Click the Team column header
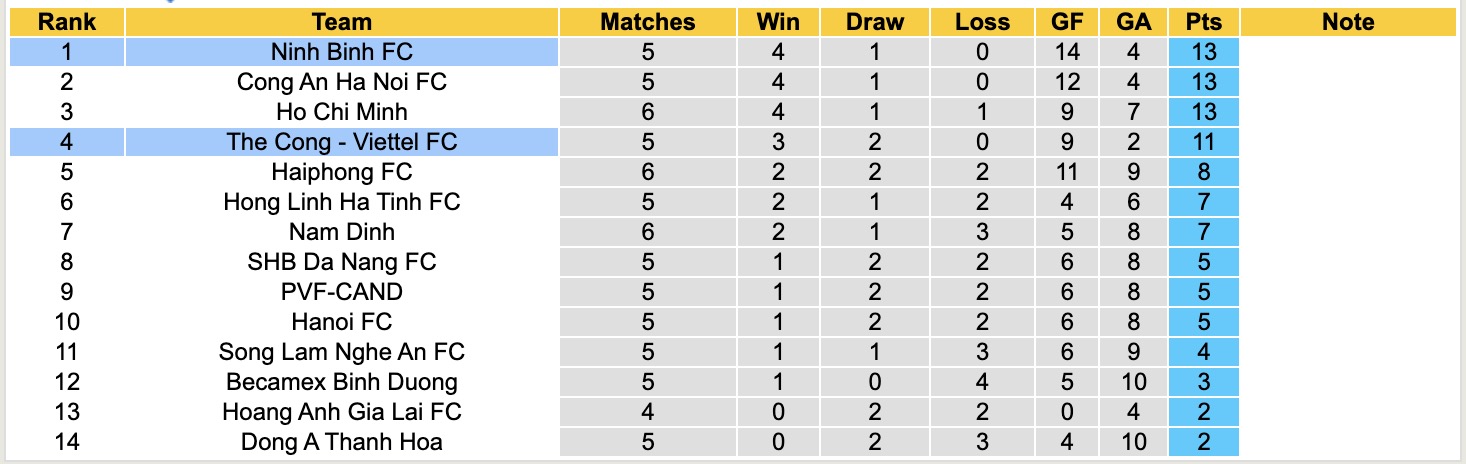The image size is (1466, 464). [342, 22]
